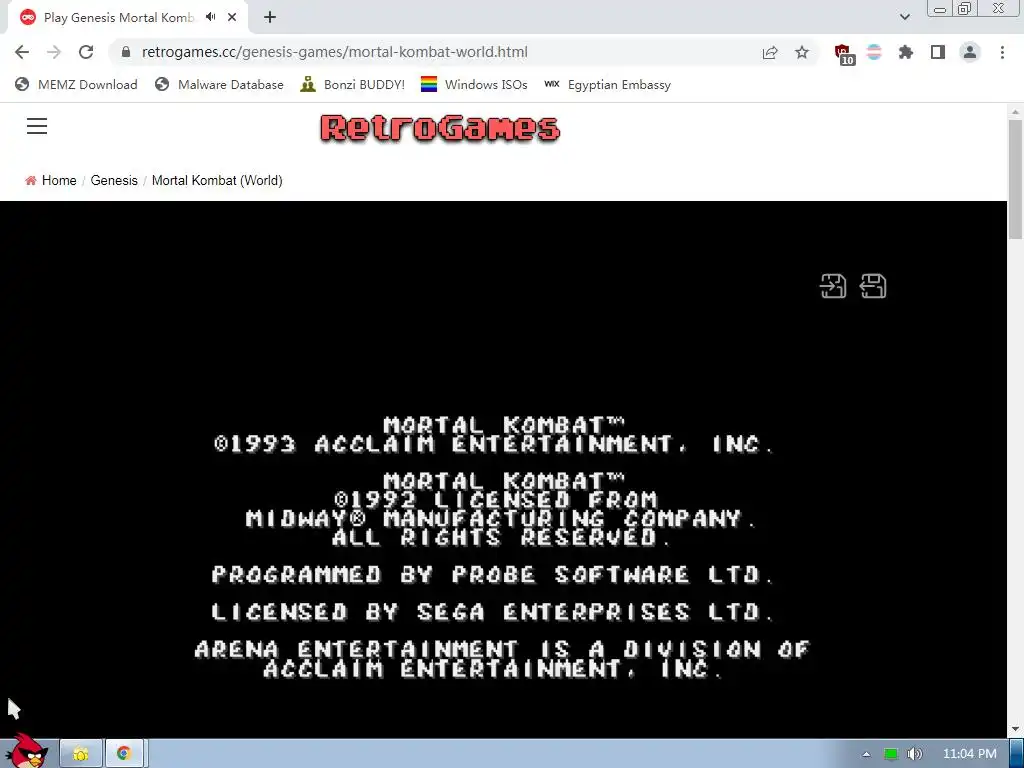Open File Explorer from the taskbar
Image resolution: width=1024 pixels, height=768 pixels.
[x=81, y=754]
